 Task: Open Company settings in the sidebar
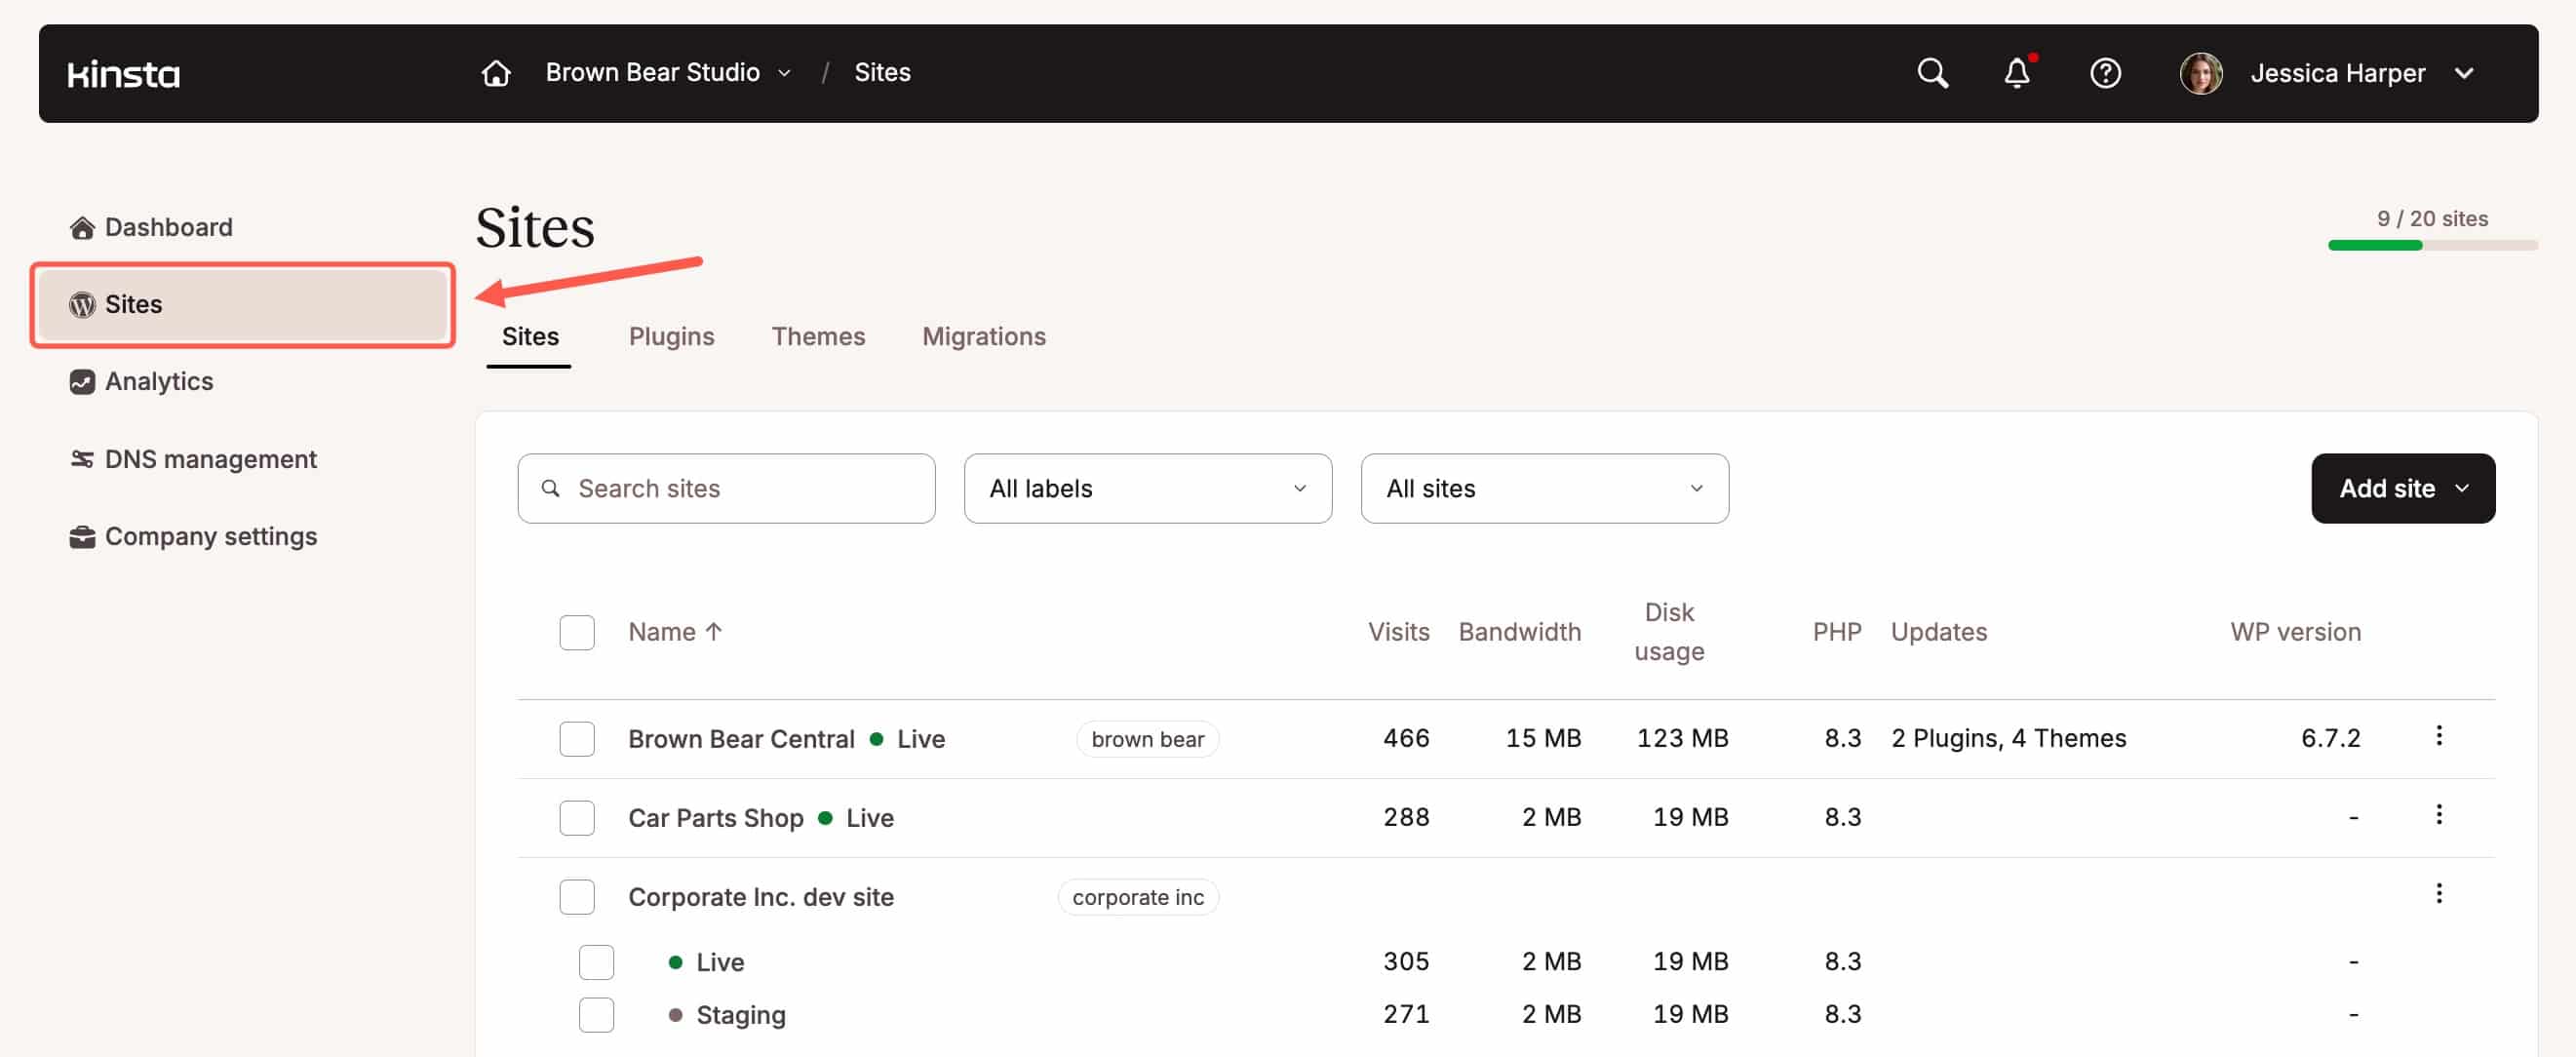[x=210, y=537]
